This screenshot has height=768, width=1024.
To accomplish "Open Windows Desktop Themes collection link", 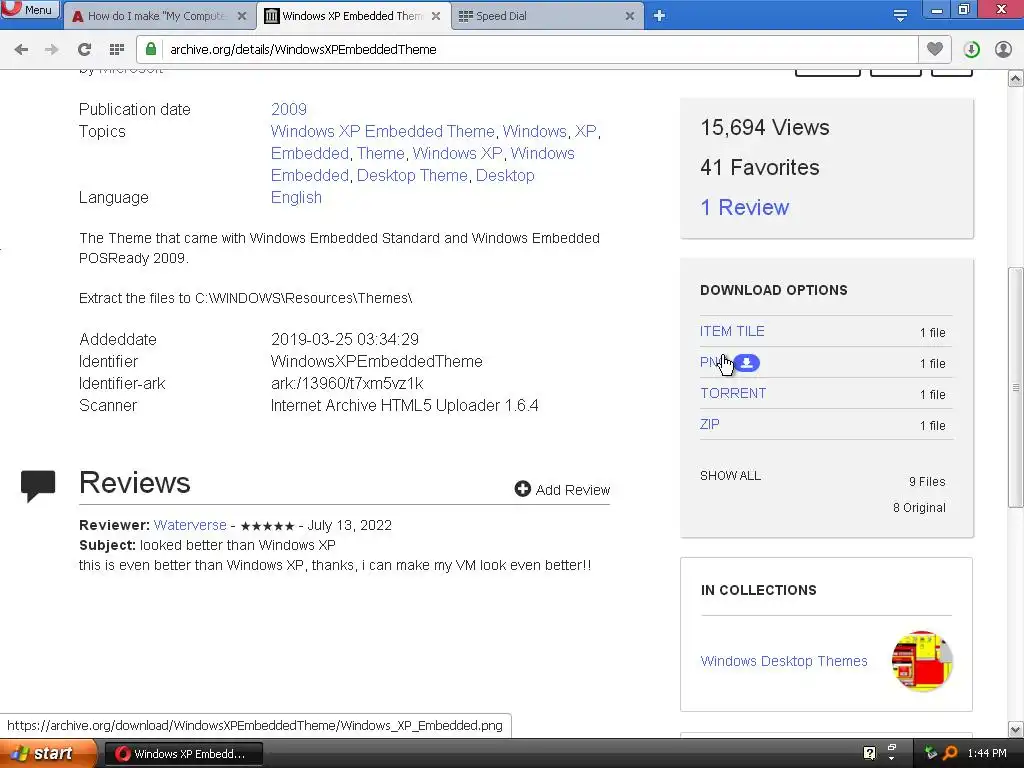I will (x=784, y=661).
